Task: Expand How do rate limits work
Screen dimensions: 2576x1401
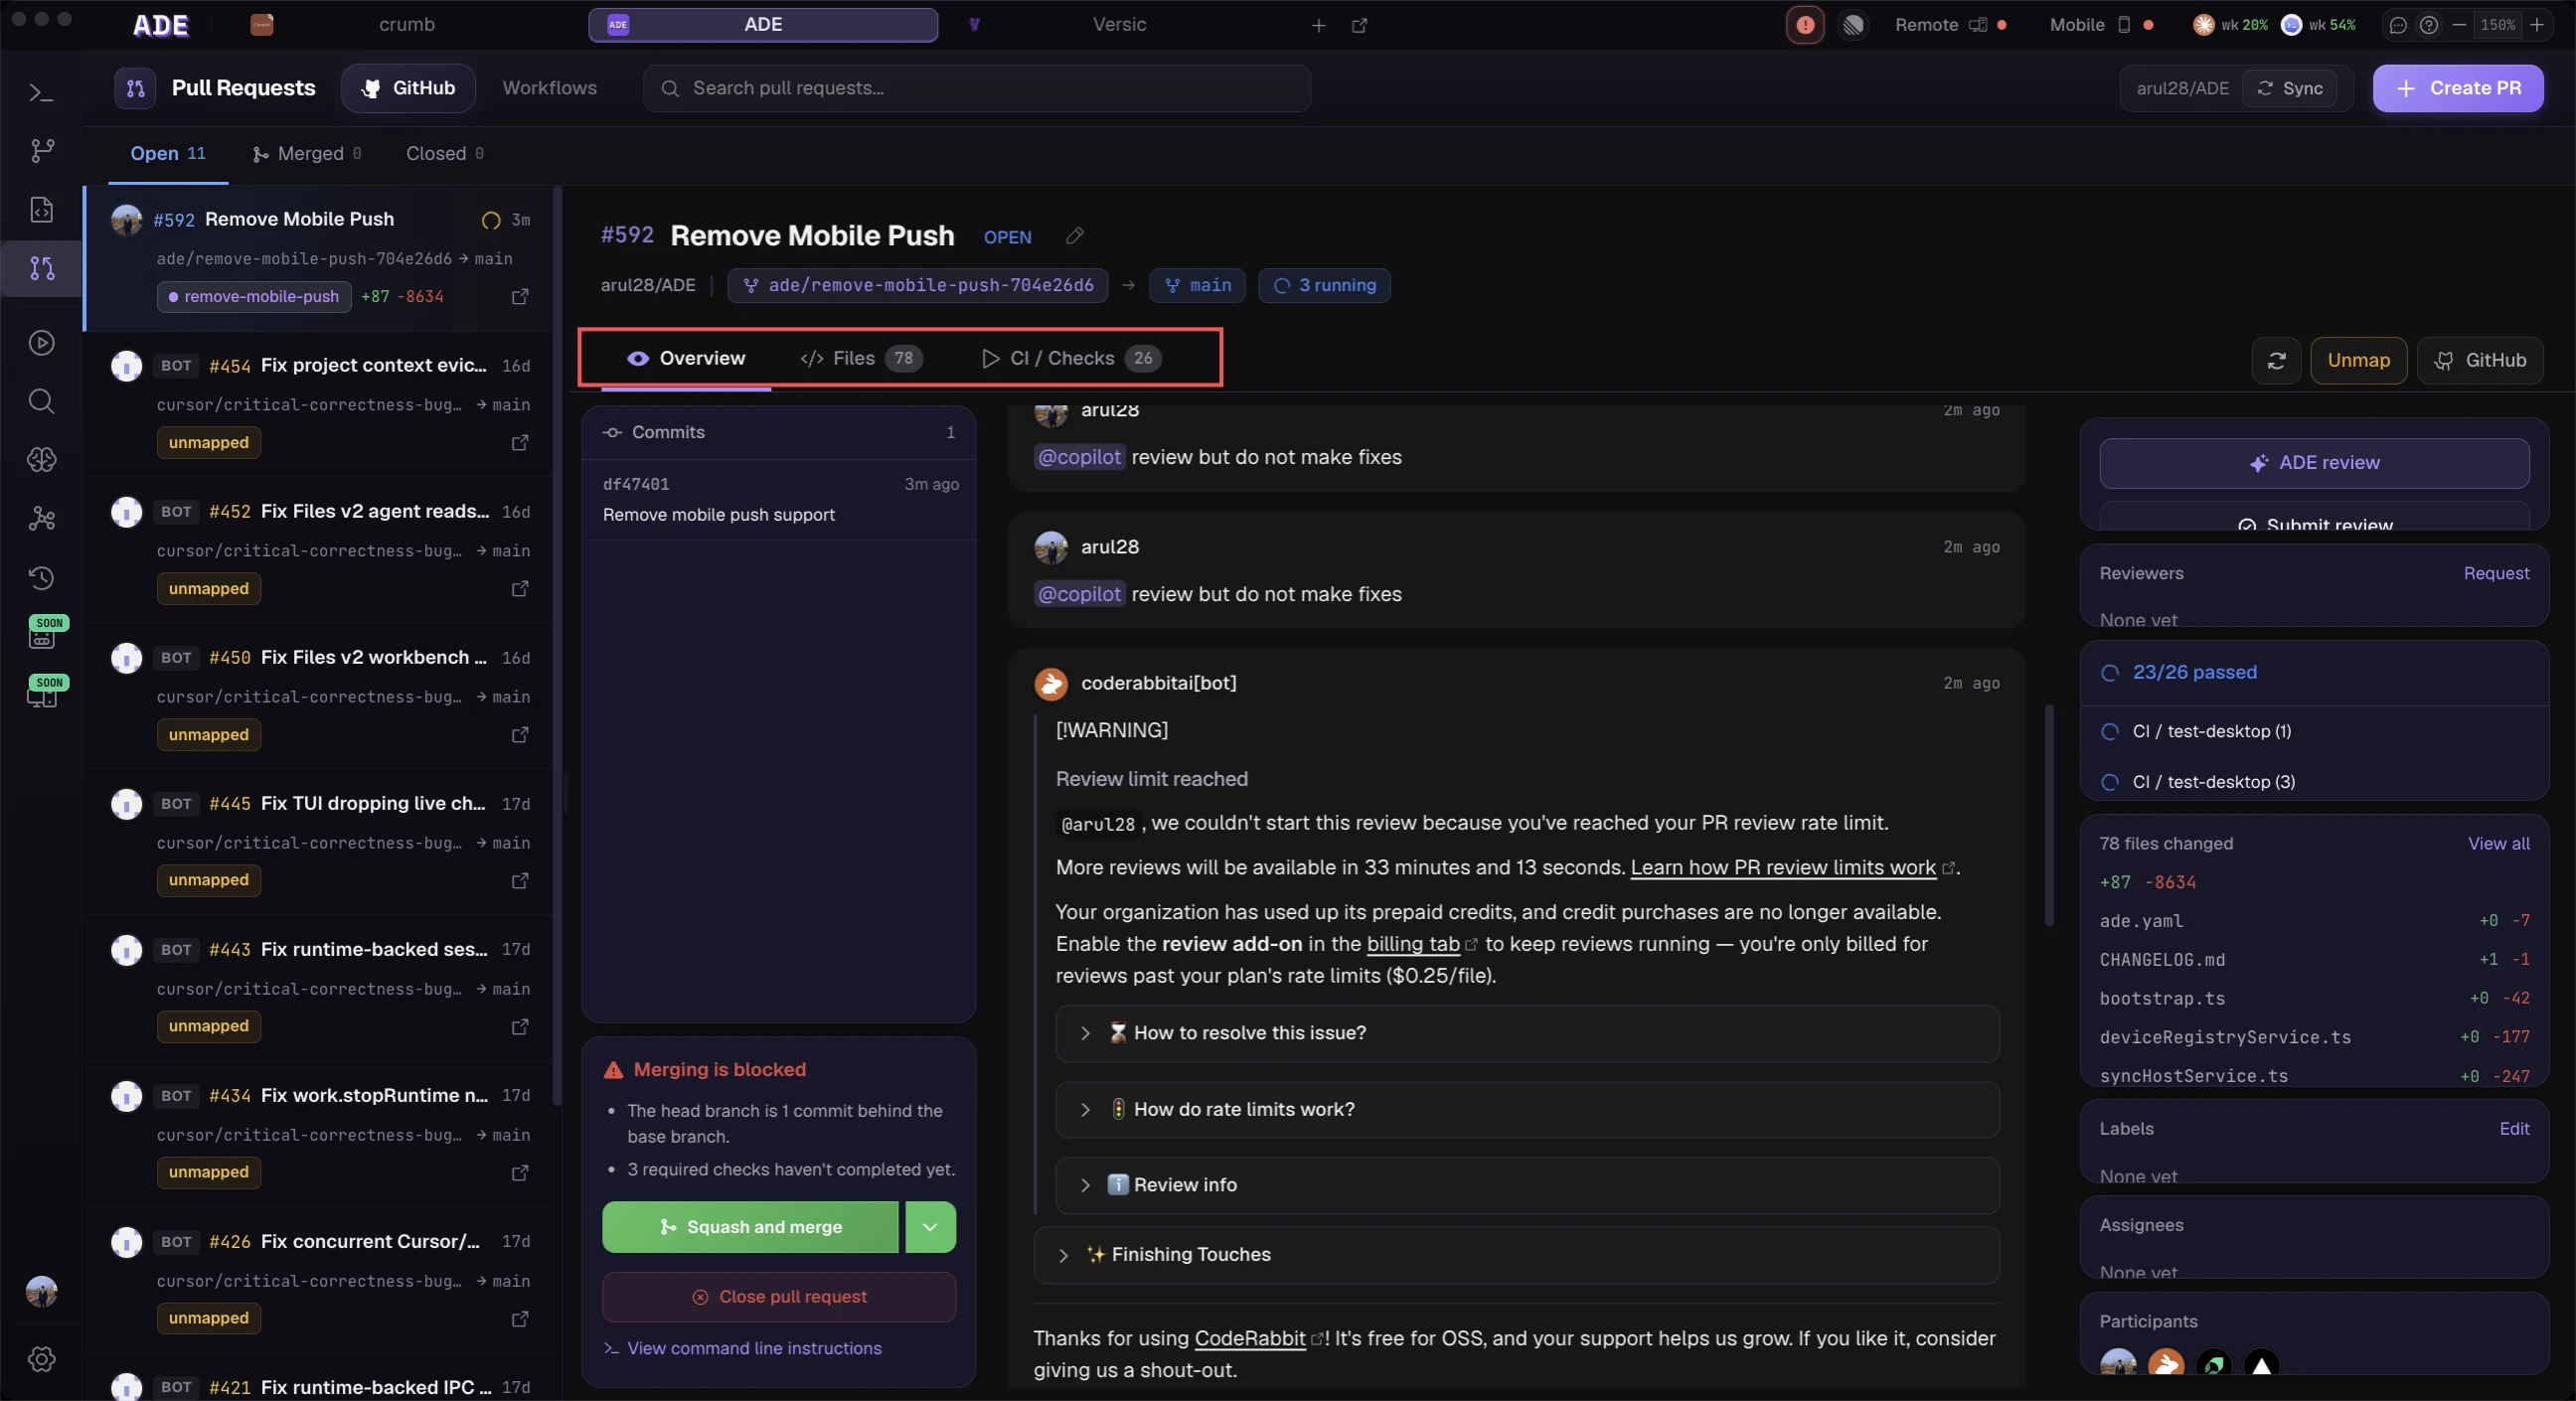Action: [1527, 1109]
